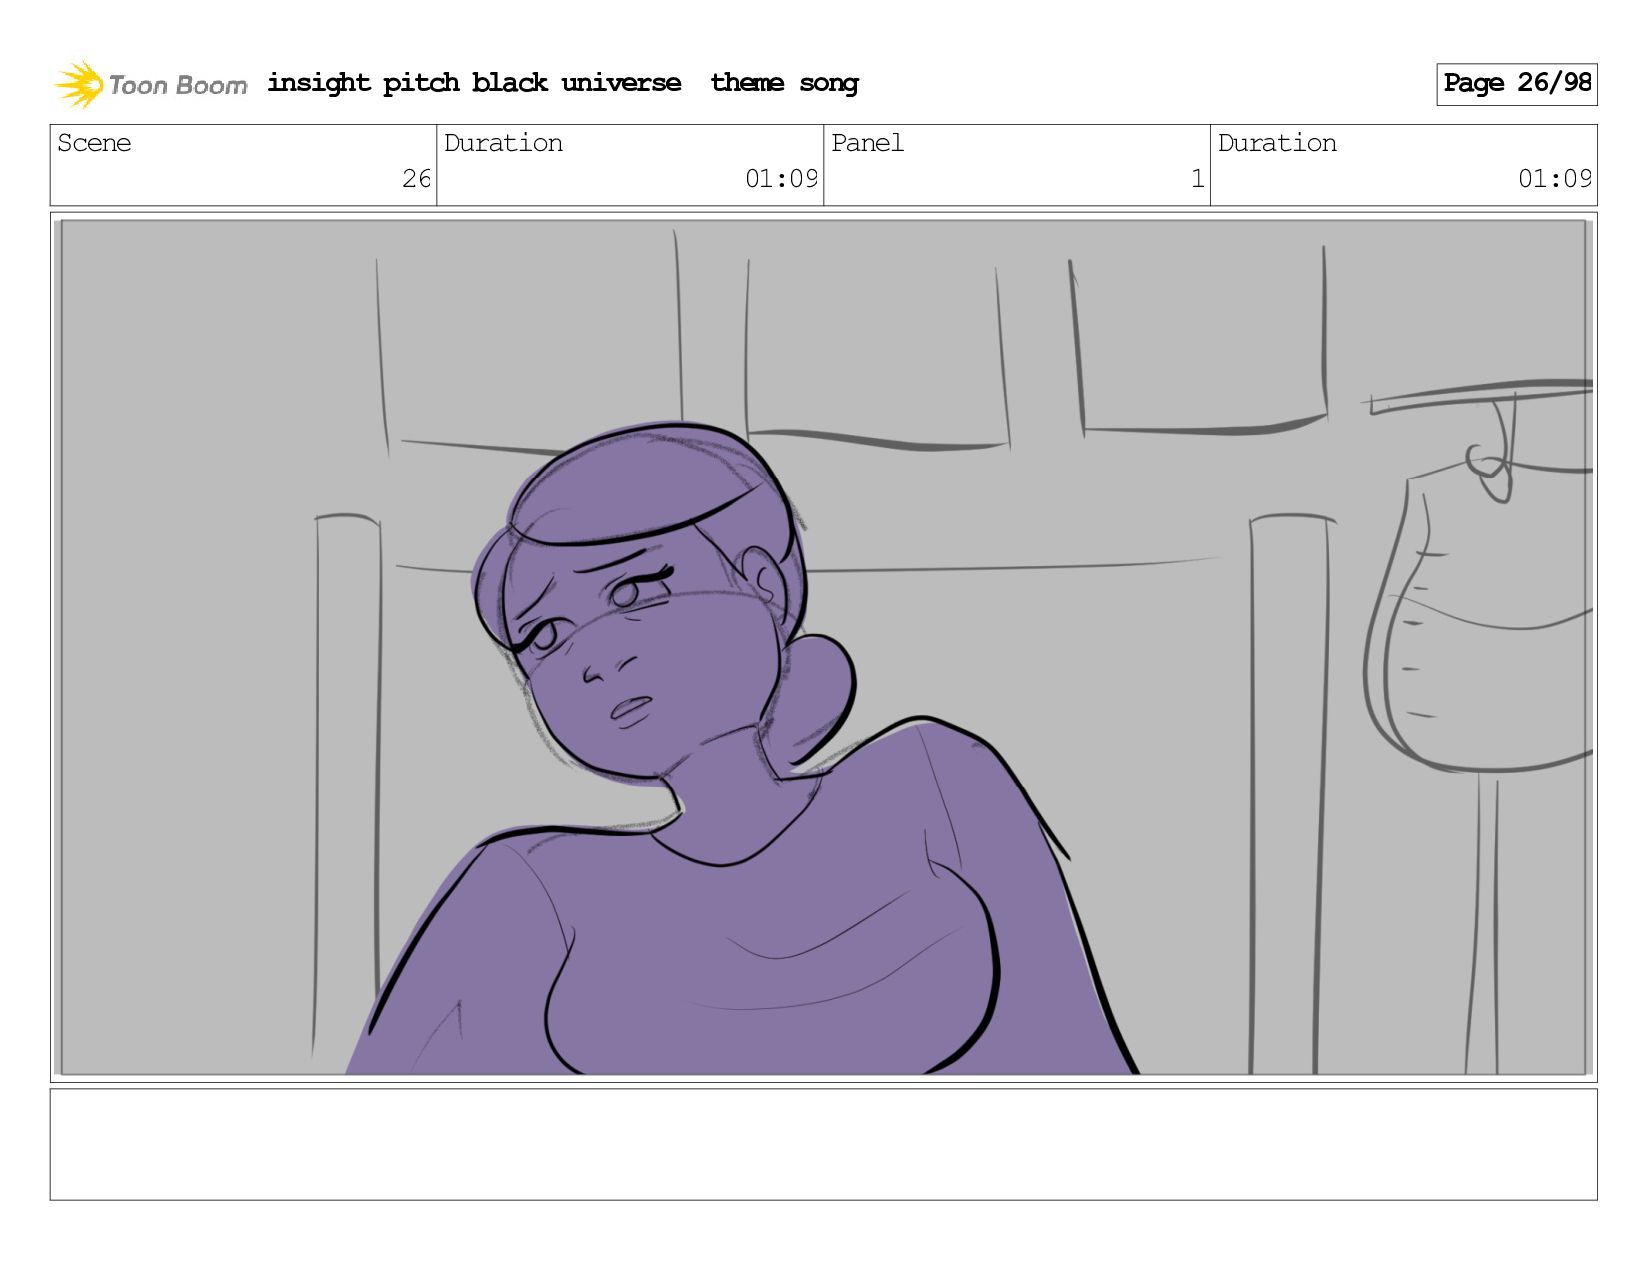Click the title 'insight pitch black universe theme song'
The height and width of the screenshot is (1275, 1650).
point(563,83)
